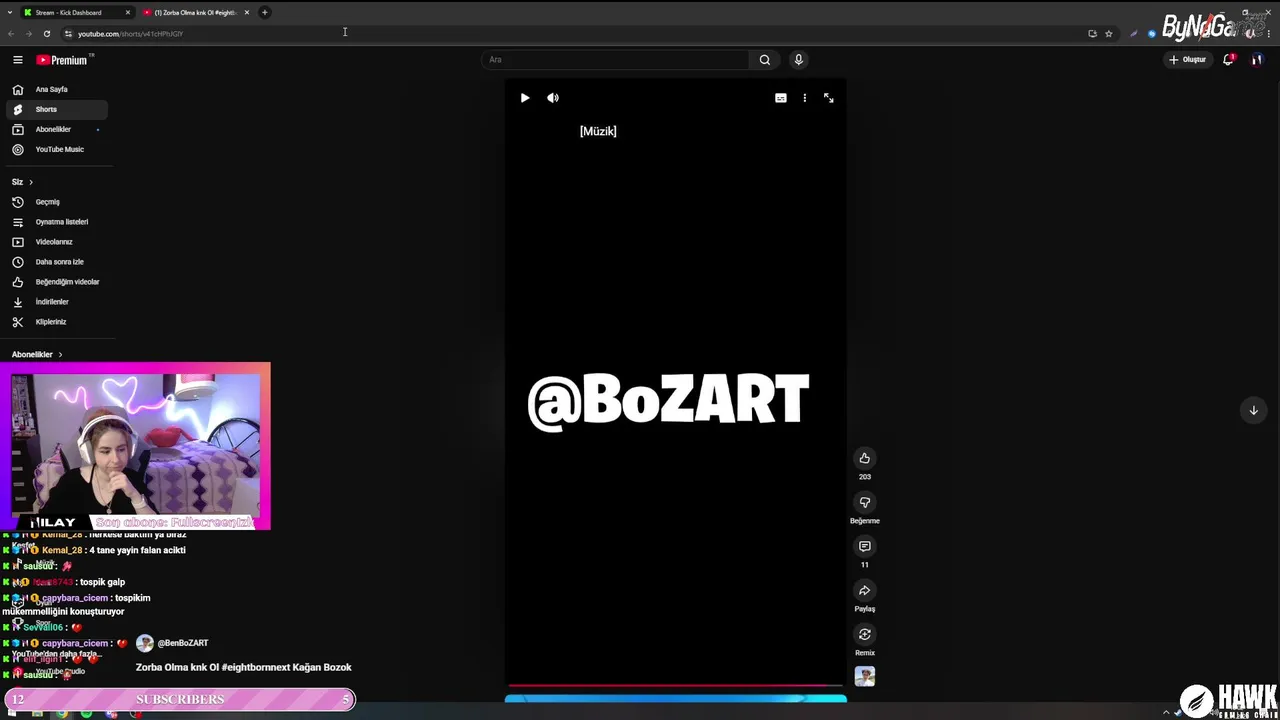The width and height of the screenshot is (1280, 720).
Task: Open the Chrome three-dot menu
Action: coord(1267,34)
